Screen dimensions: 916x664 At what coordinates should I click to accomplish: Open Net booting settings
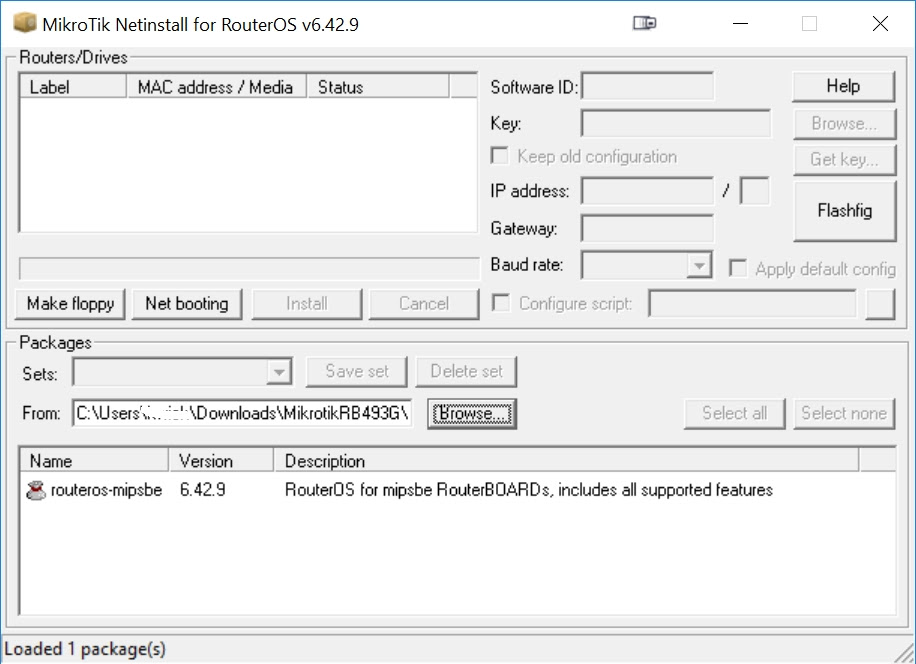coord(187,304)
